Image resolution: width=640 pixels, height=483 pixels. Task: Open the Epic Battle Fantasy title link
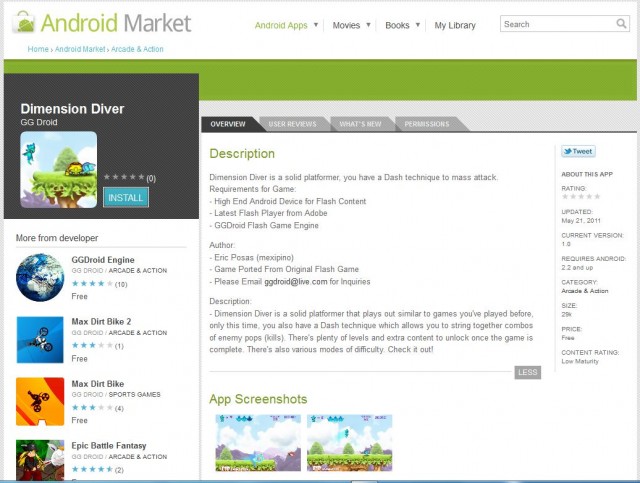(109, 445)
